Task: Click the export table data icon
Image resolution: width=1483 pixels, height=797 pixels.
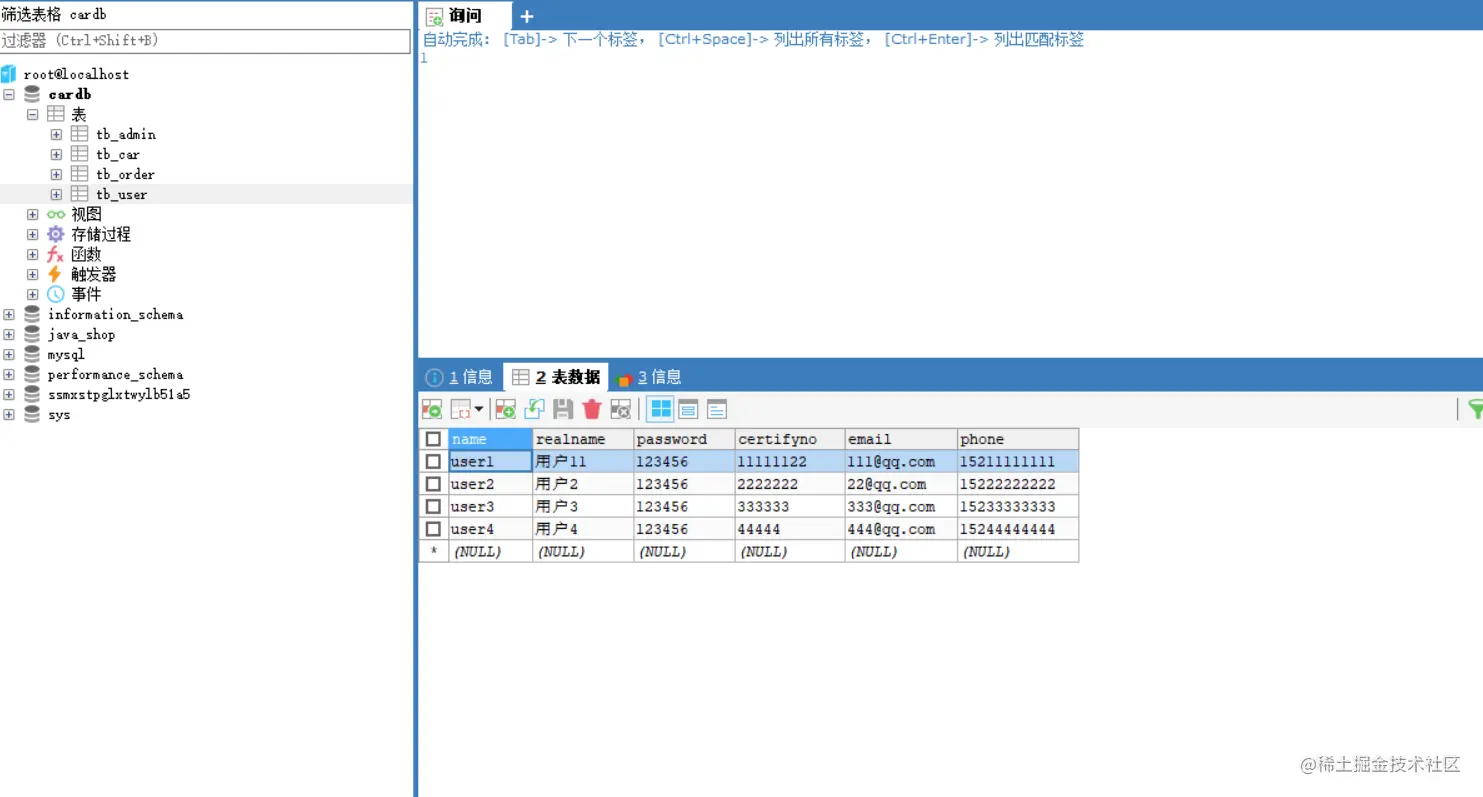Action: (x=432, y=409)
